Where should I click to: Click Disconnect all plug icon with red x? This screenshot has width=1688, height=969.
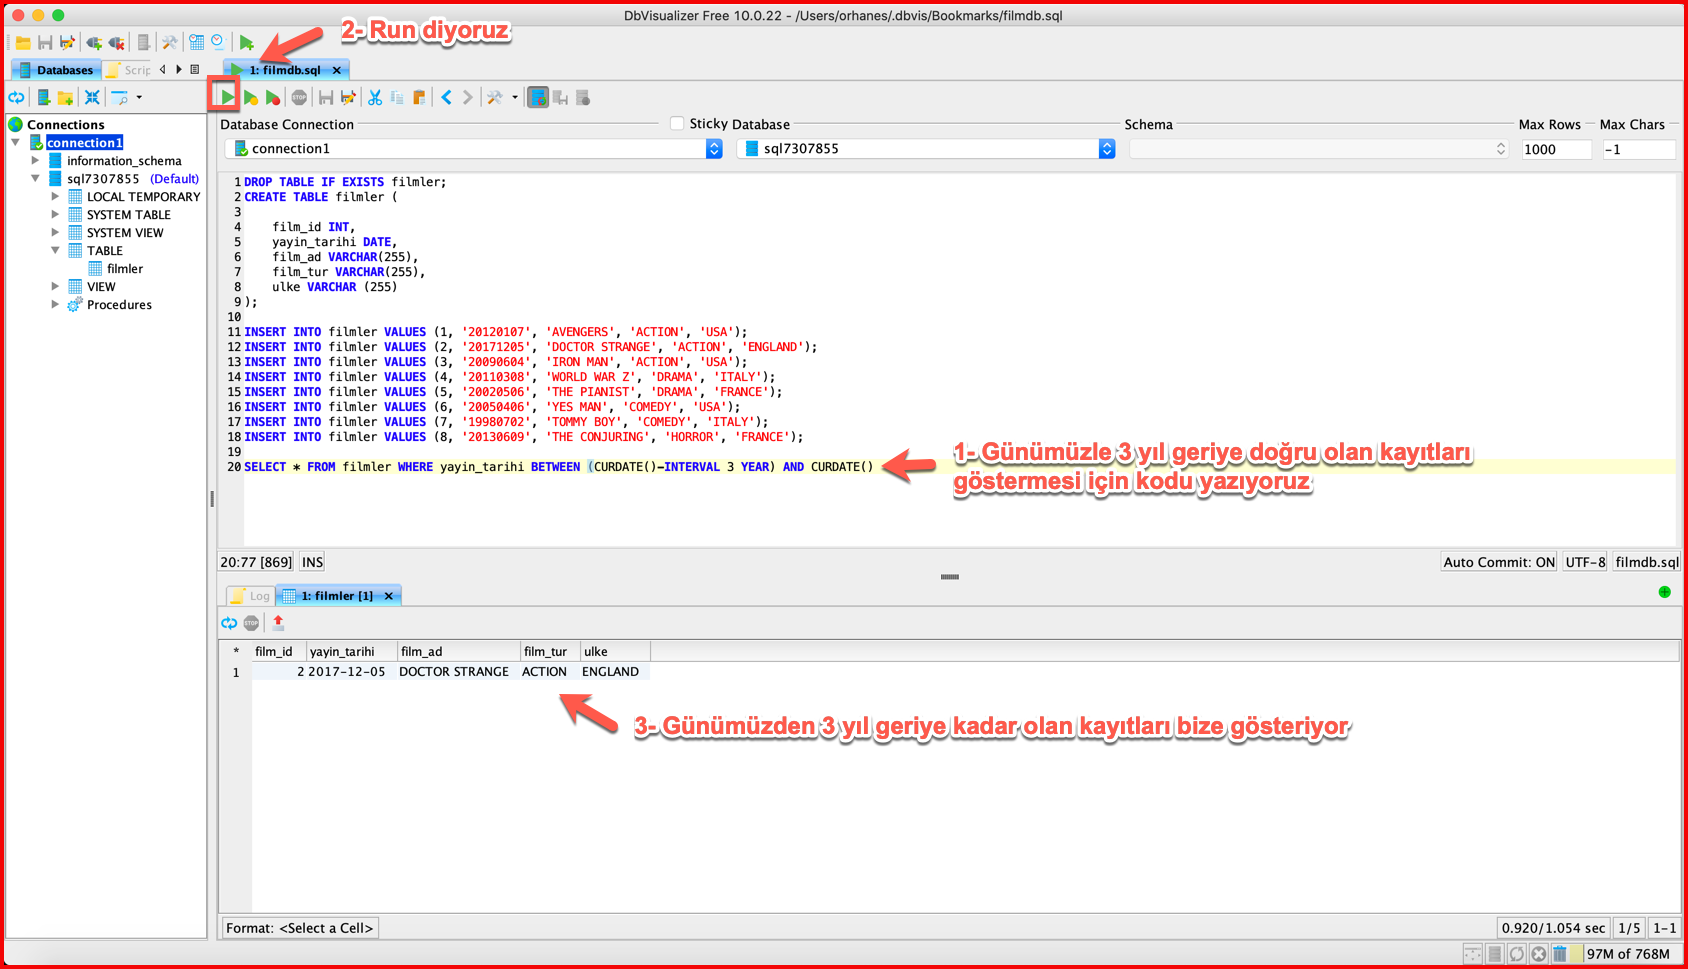(117, 42)
